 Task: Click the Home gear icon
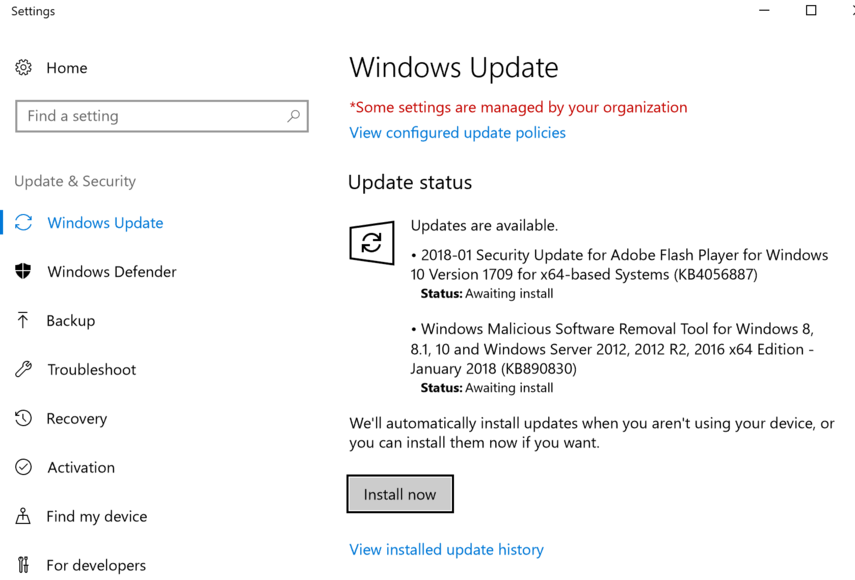pos(24,68)
